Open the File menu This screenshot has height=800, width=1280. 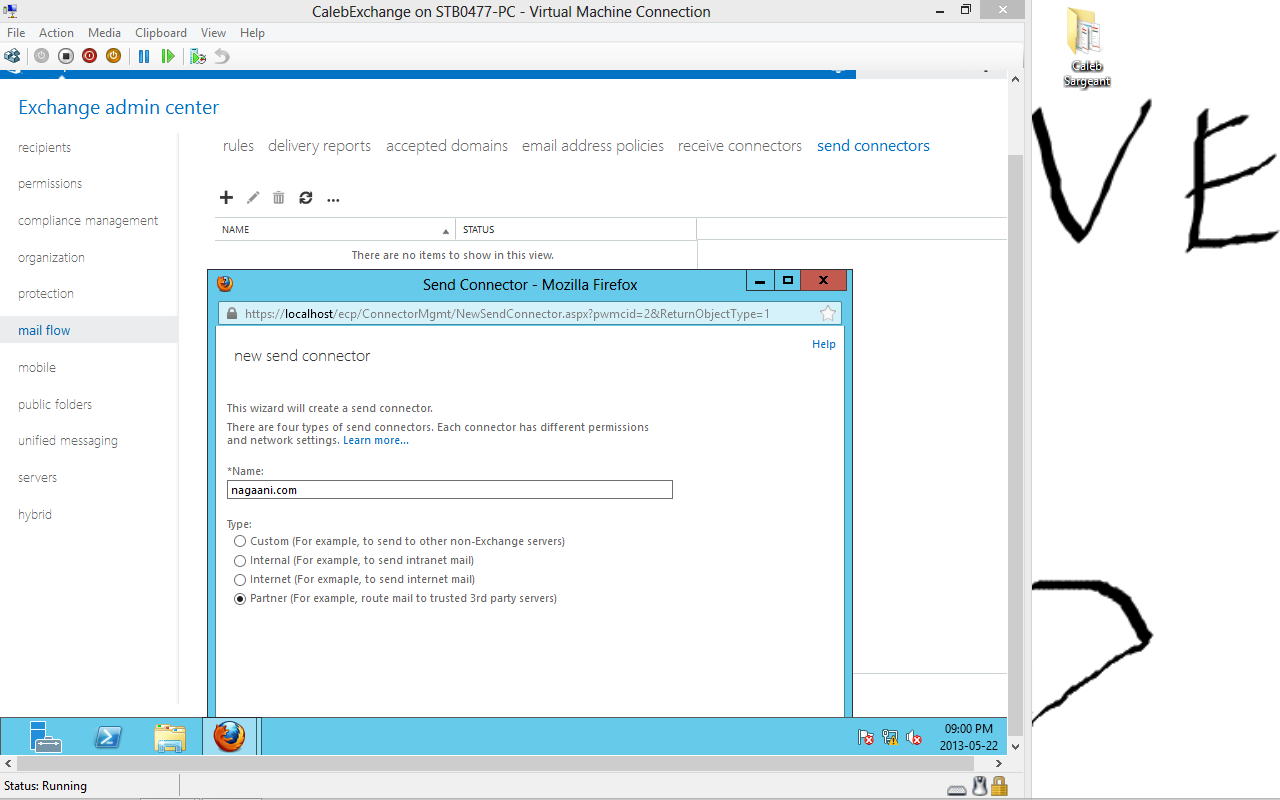point(16,33)
